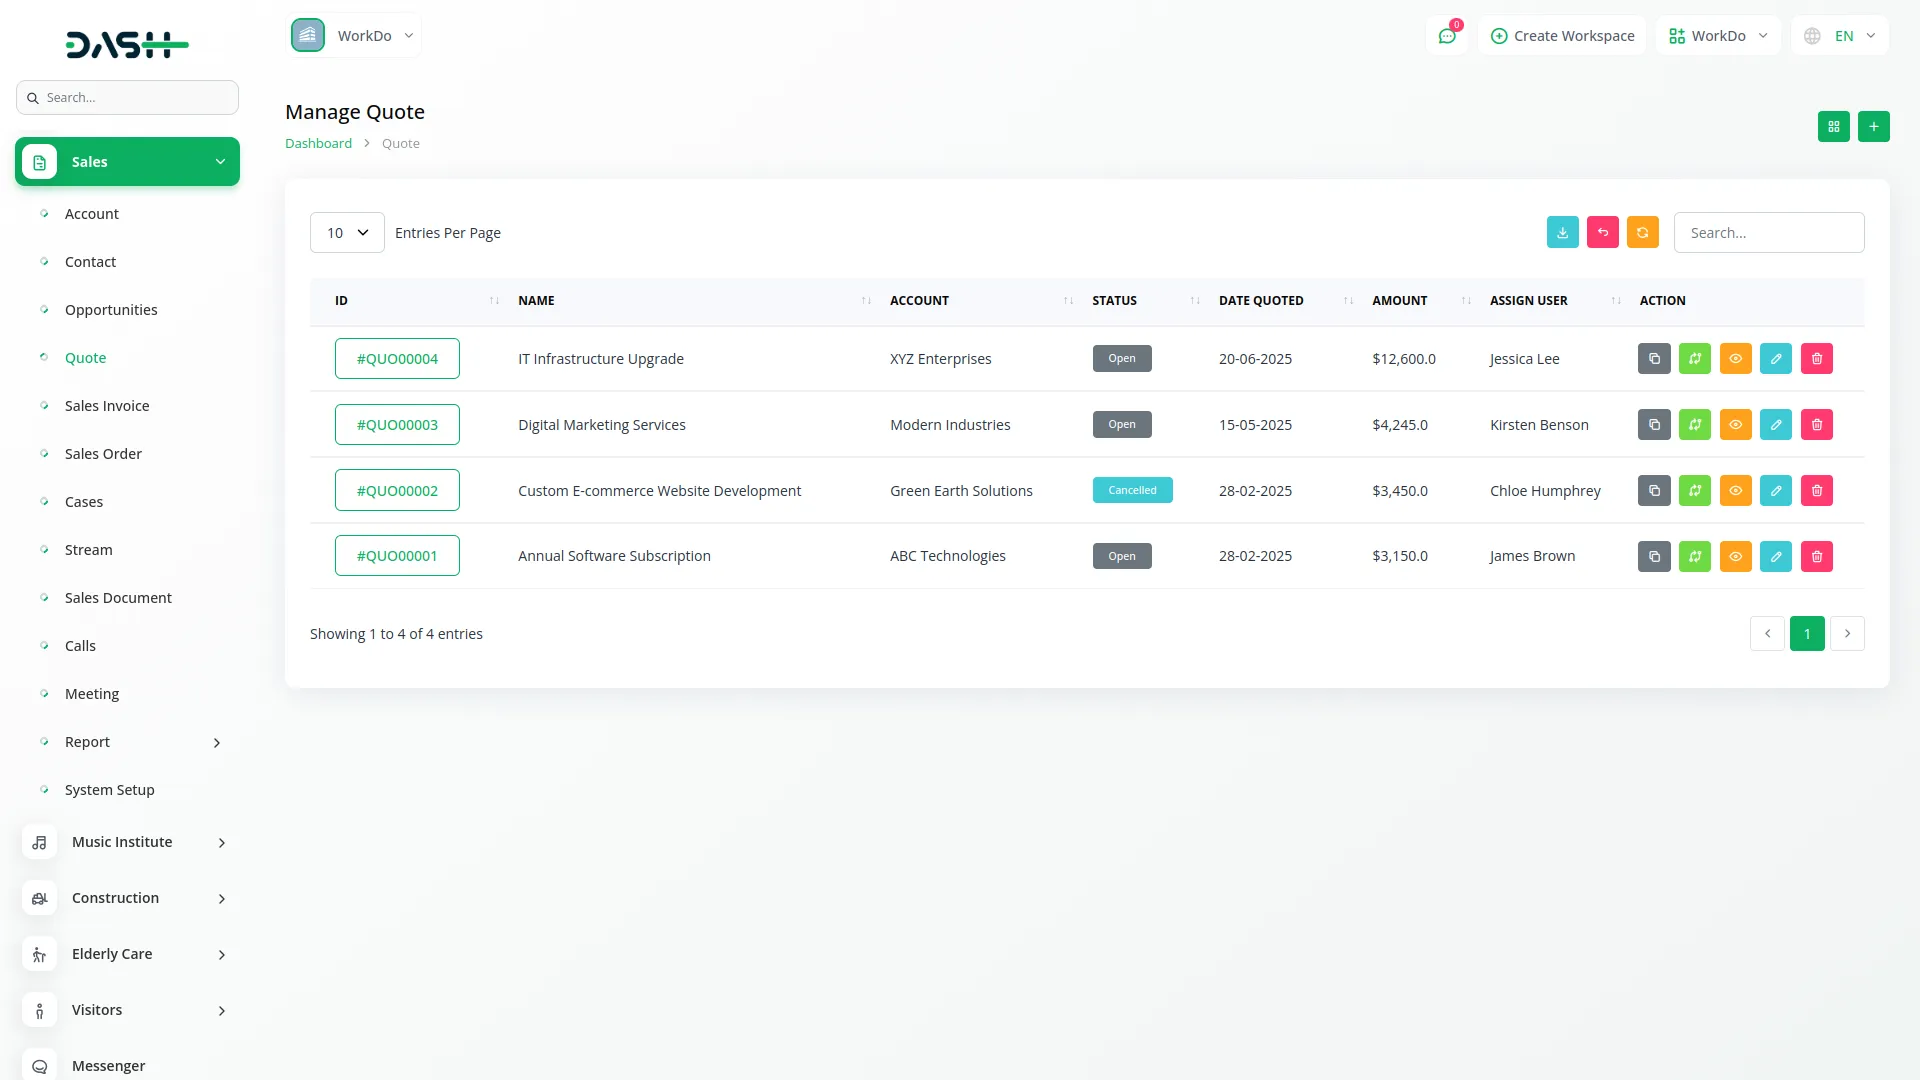The width and height of the screenshot is (1920, 1080).
Task: Open Sales Invoice in the sidebar
Action: pos(107,406)
